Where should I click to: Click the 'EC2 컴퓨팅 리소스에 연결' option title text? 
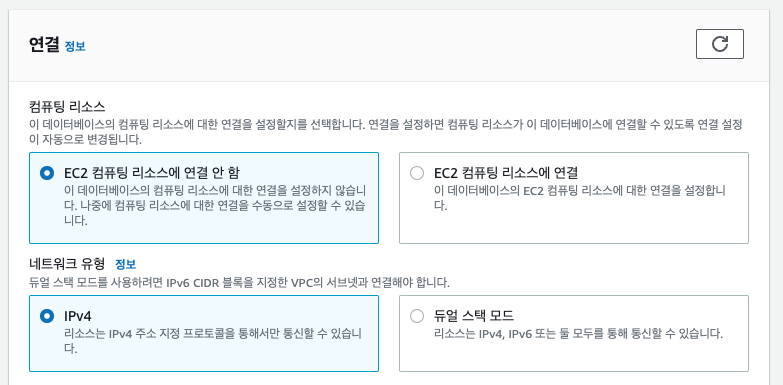[506, 173]
